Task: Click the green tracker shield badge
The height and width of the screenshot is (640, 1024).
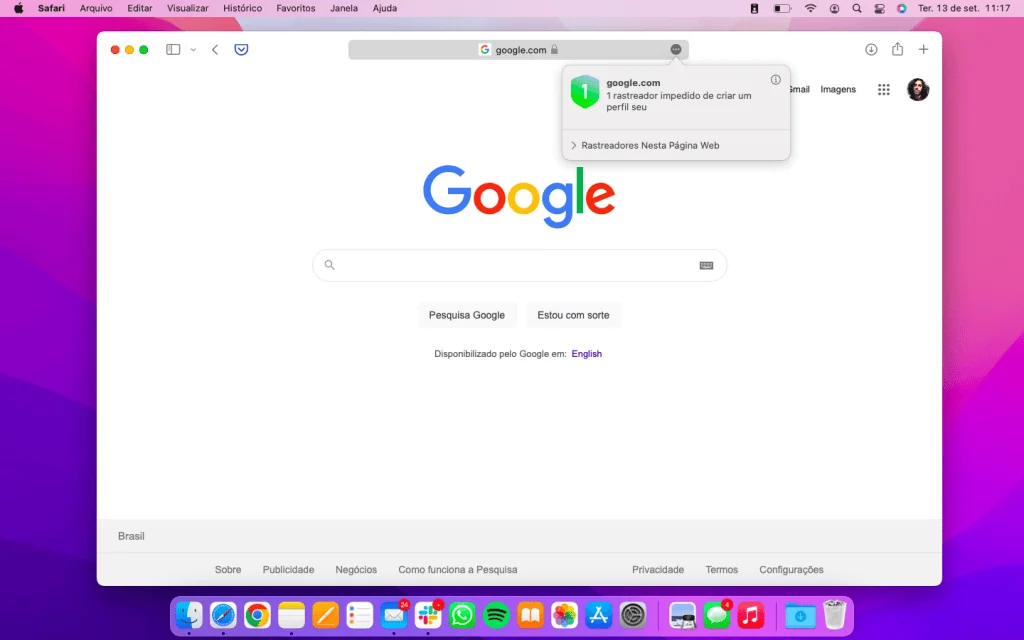Action: tap(584, 91)
